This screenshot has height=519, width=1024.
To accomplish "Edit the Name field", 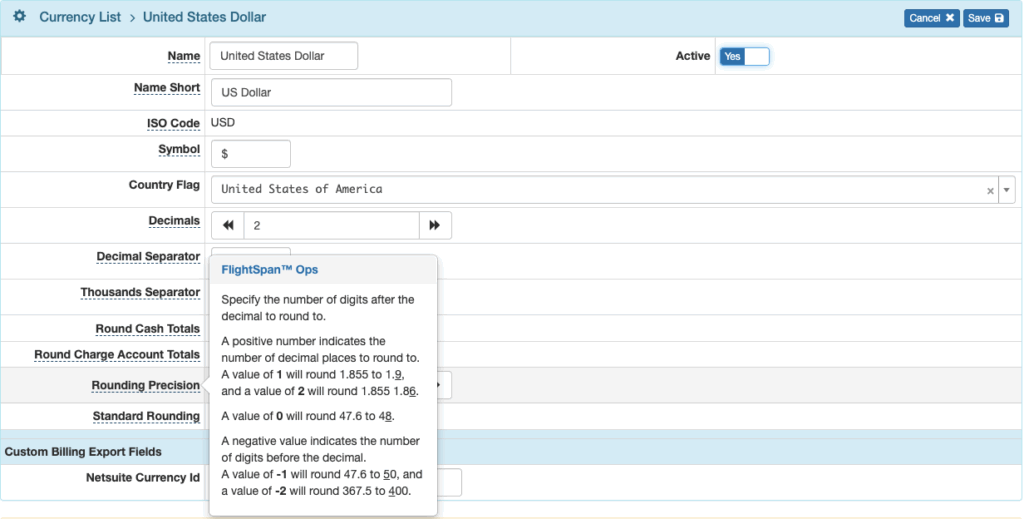I will point(284,57).
